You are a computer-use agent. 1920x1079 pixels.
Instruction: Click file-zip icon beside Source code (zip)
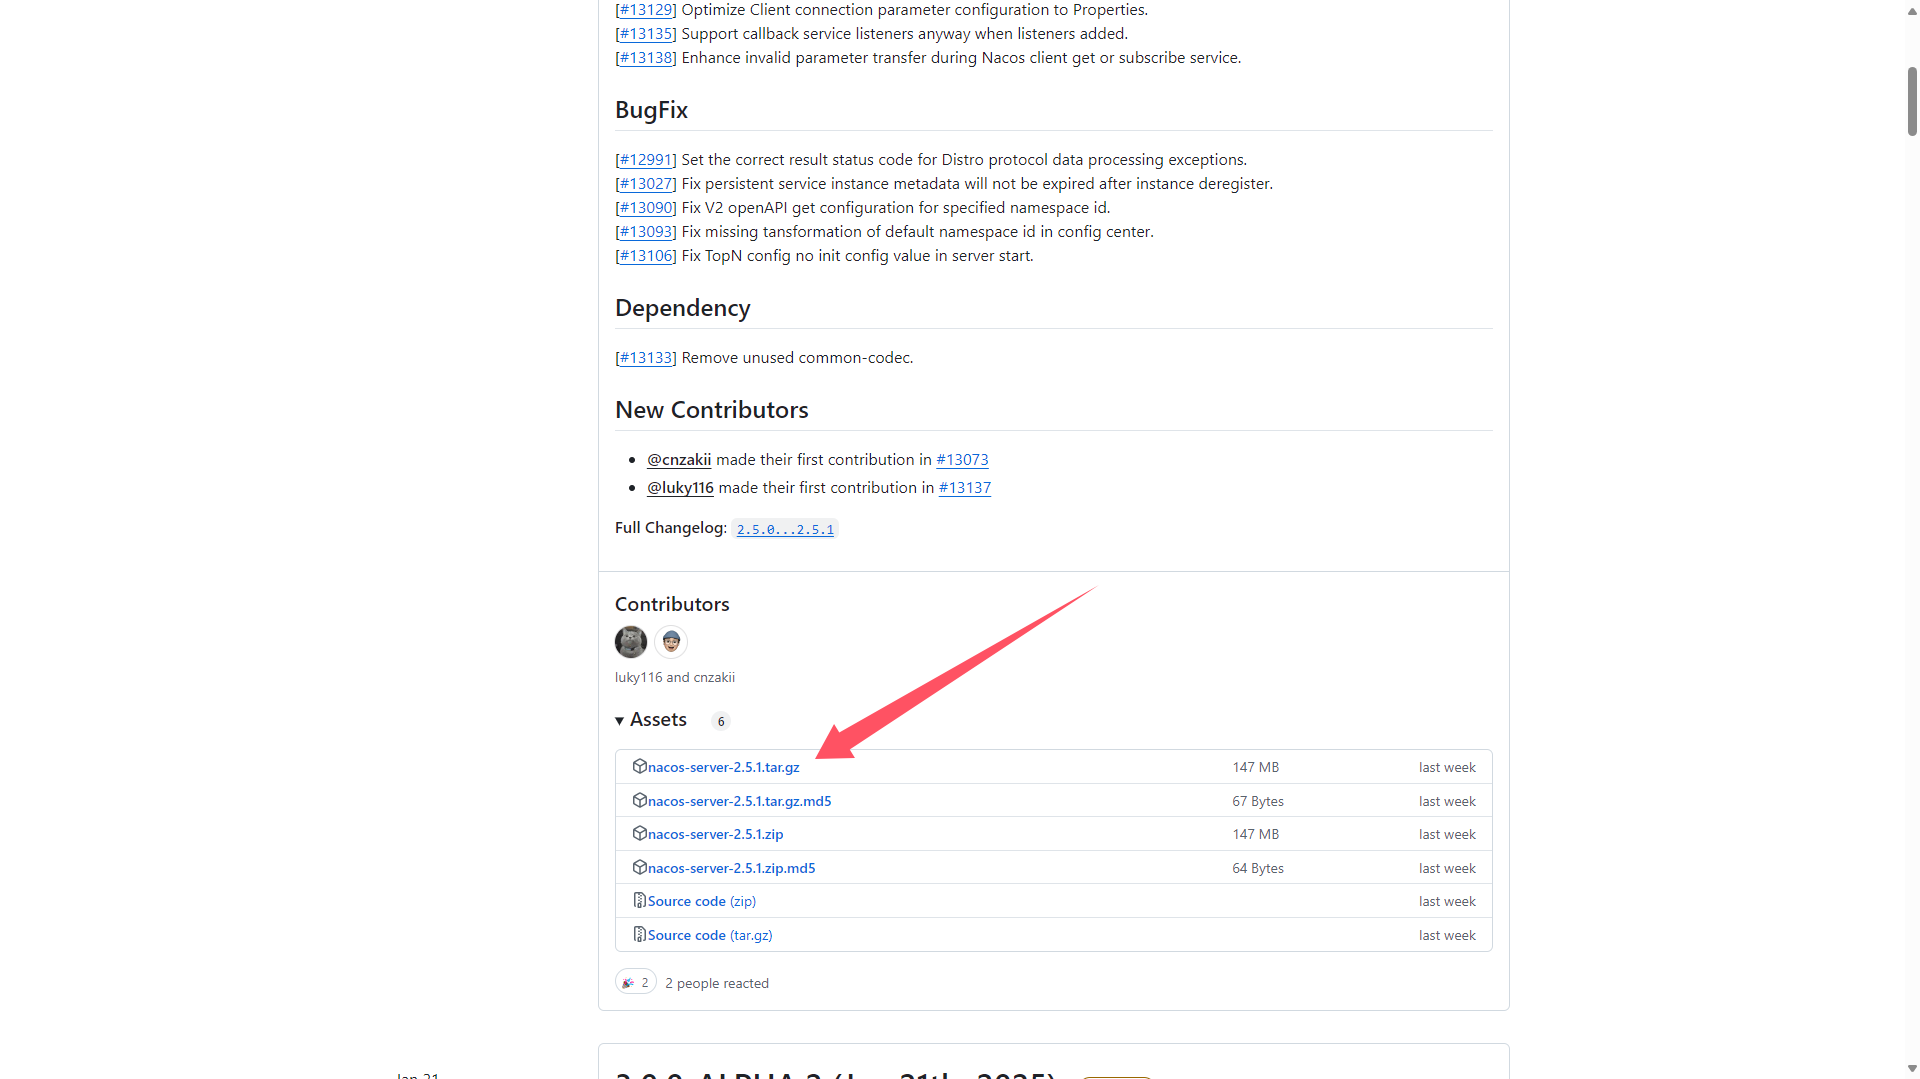point(639,900)
